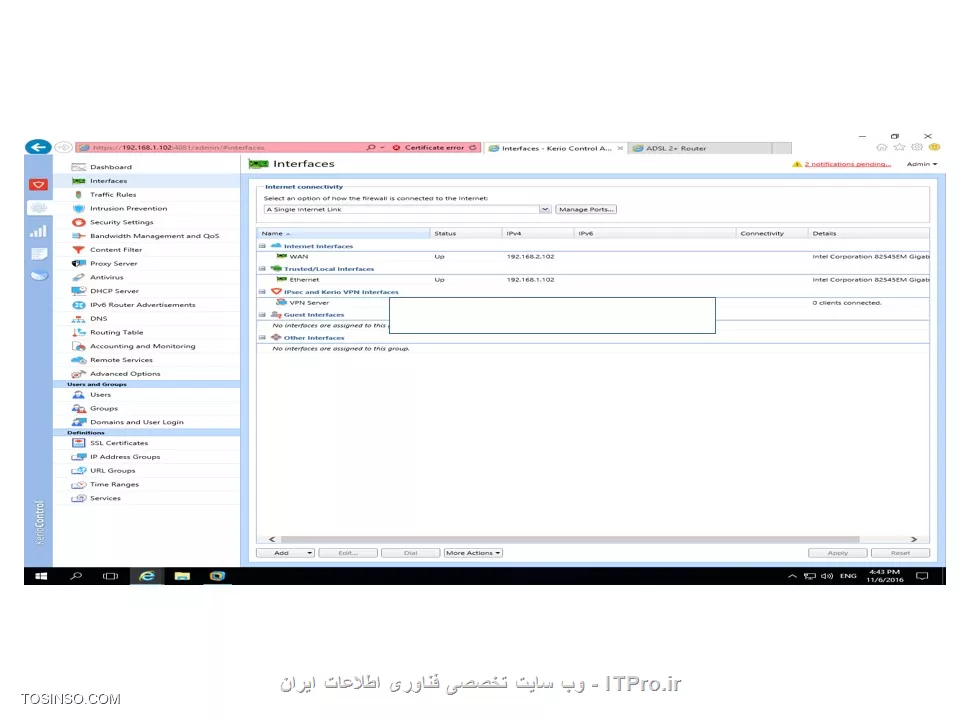
Task: Click IPv4 address 192.168.1.102 in table
Action: [530, 280]
